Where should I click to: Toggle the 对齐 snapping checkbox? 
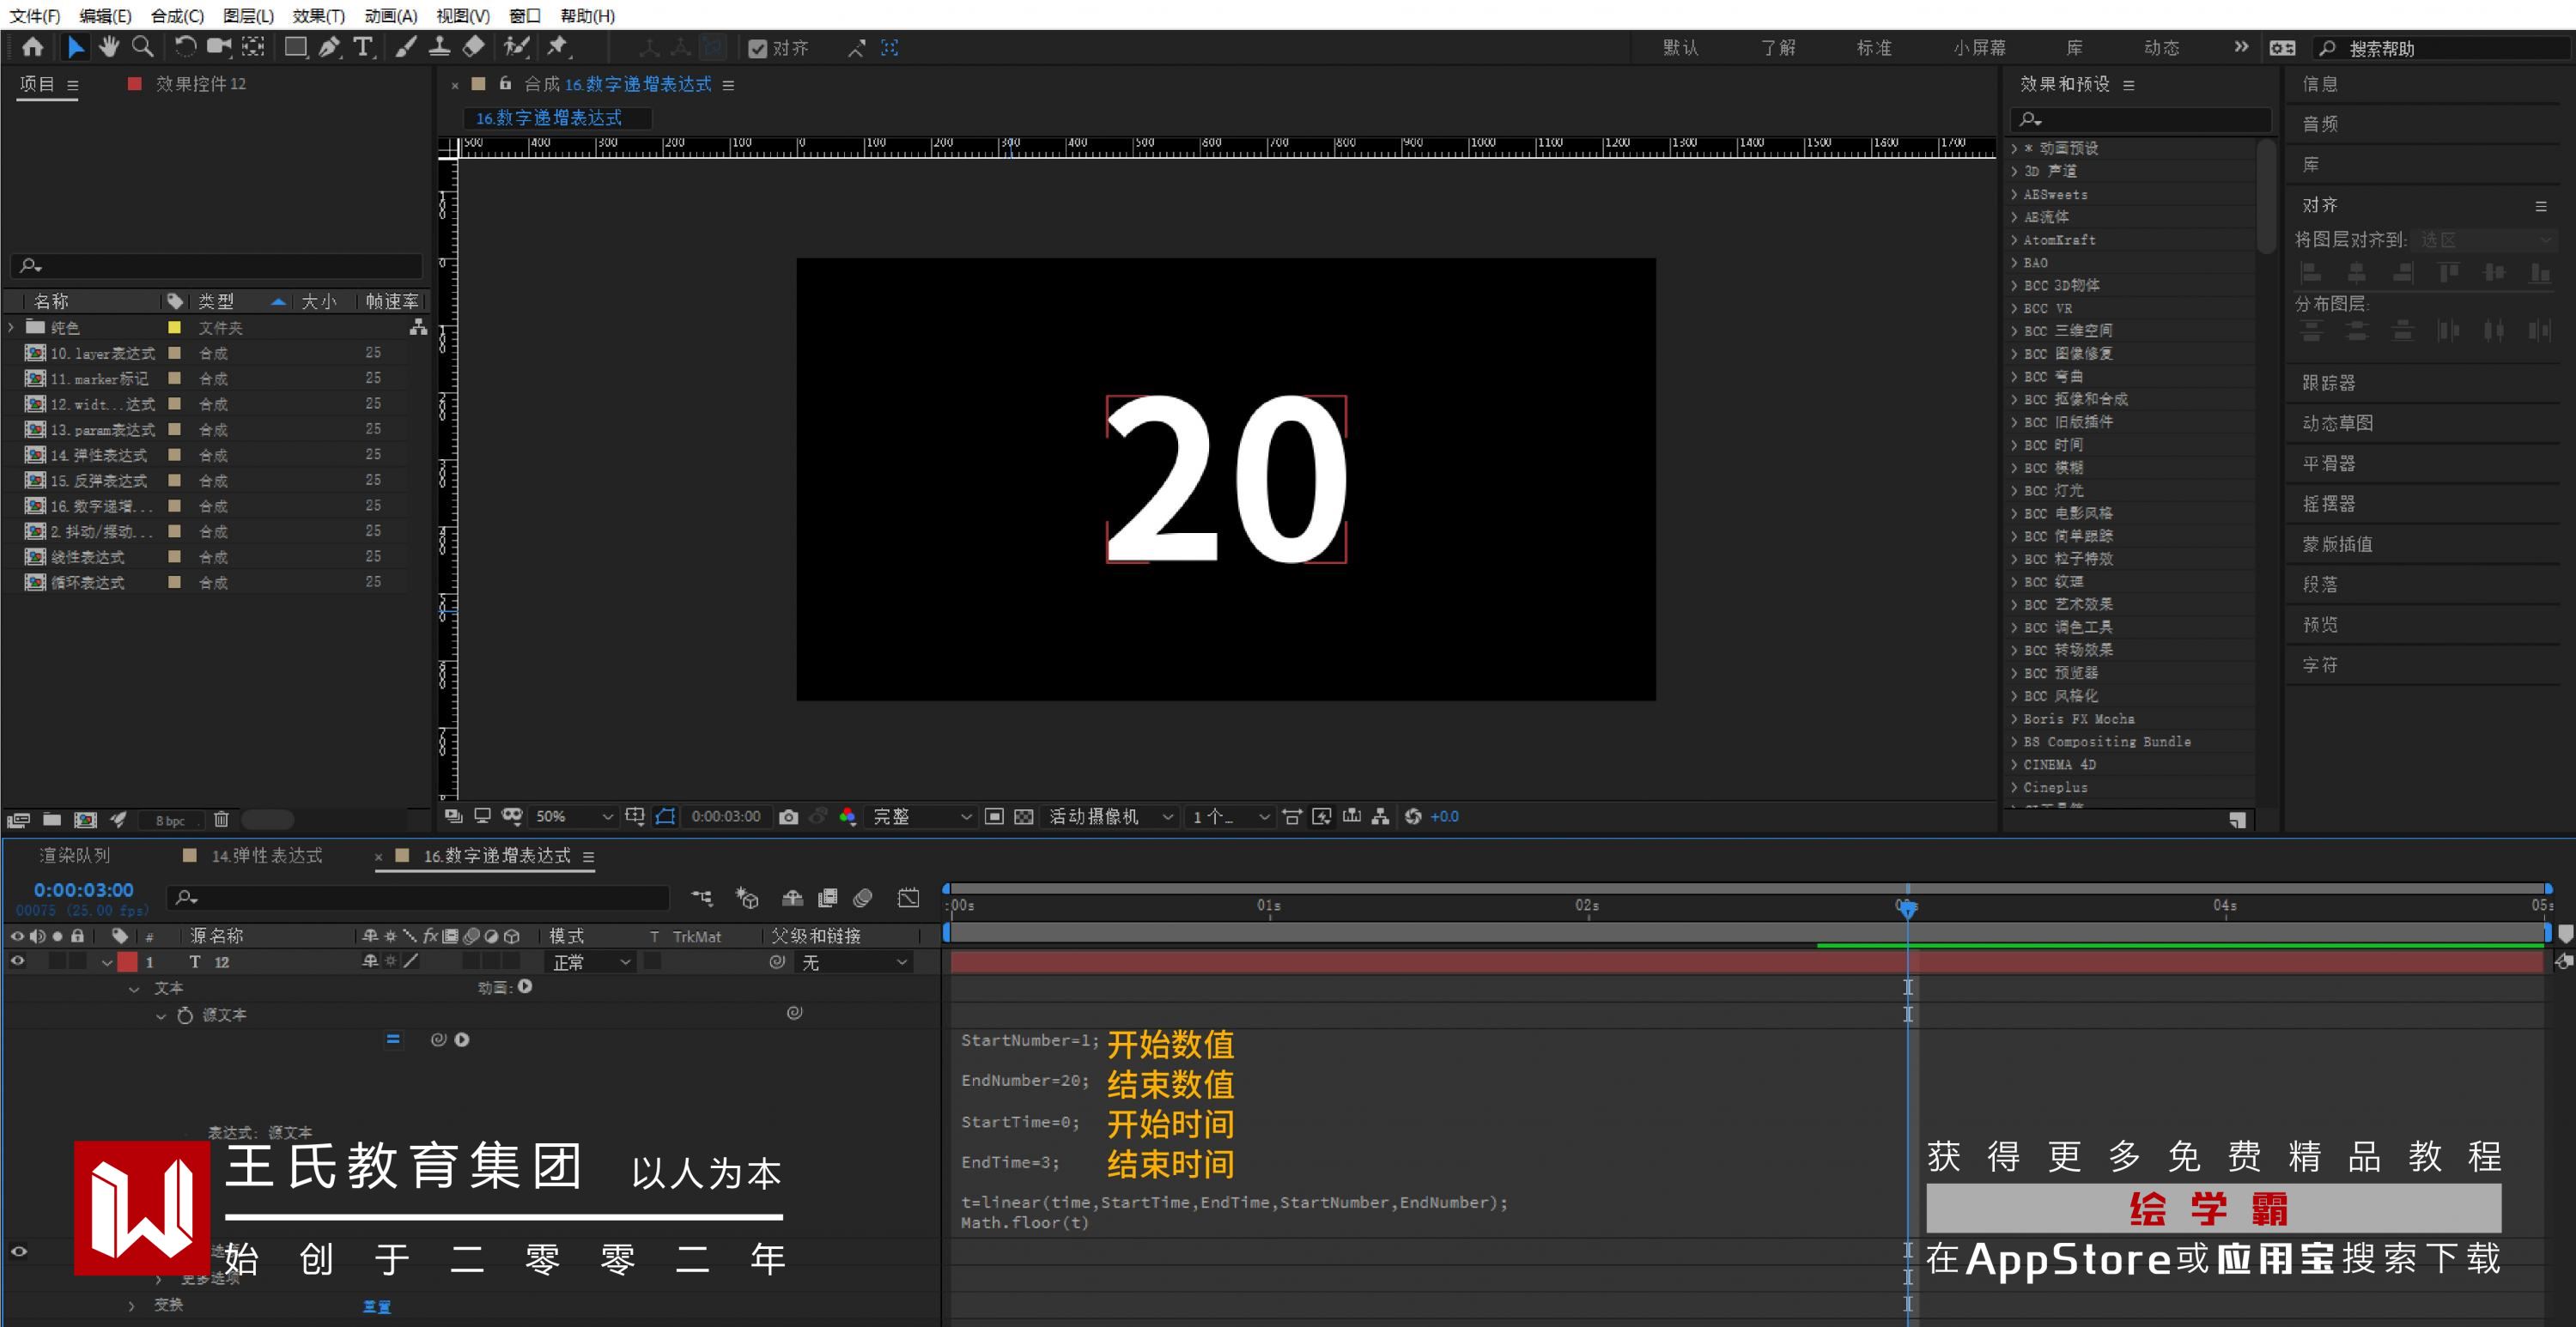point(757,48)
